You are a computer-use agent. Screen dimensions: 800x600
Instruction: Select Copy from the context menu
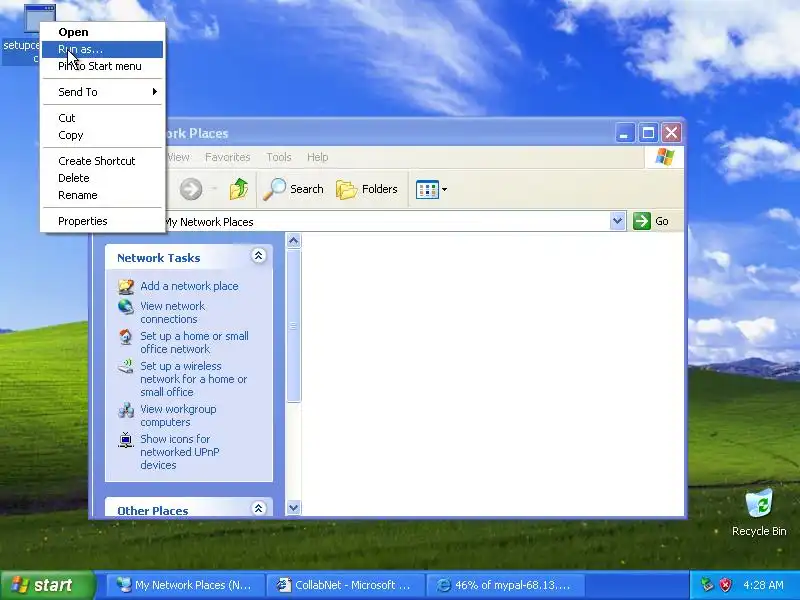102,135
